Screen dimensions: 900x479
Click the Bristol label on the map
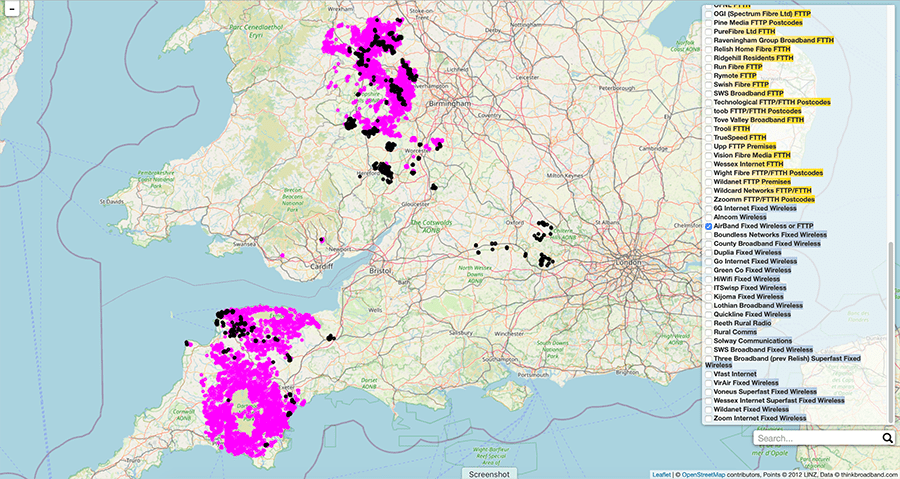point(381,270)
